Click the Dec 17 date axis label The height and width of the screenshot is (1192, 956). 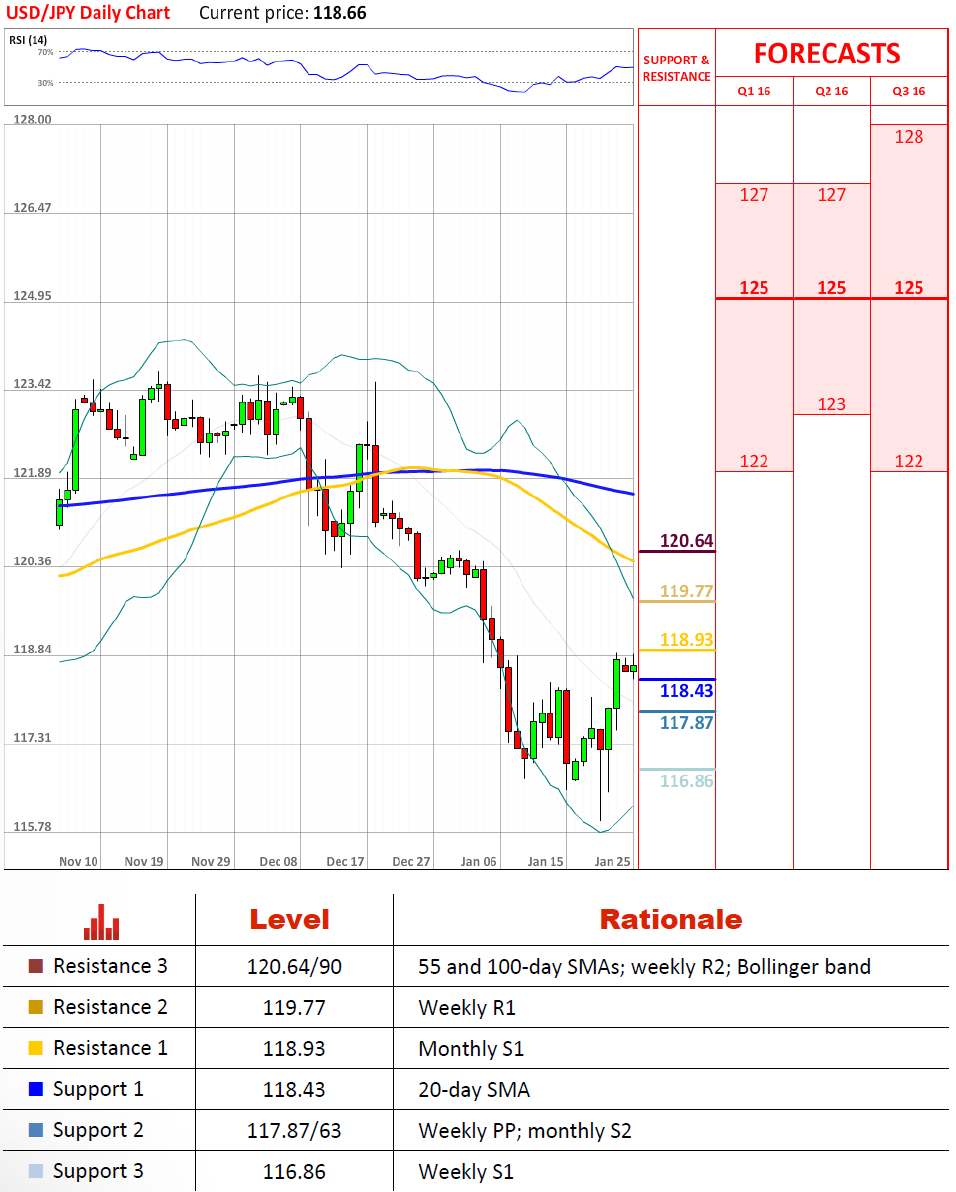(345, 861)
